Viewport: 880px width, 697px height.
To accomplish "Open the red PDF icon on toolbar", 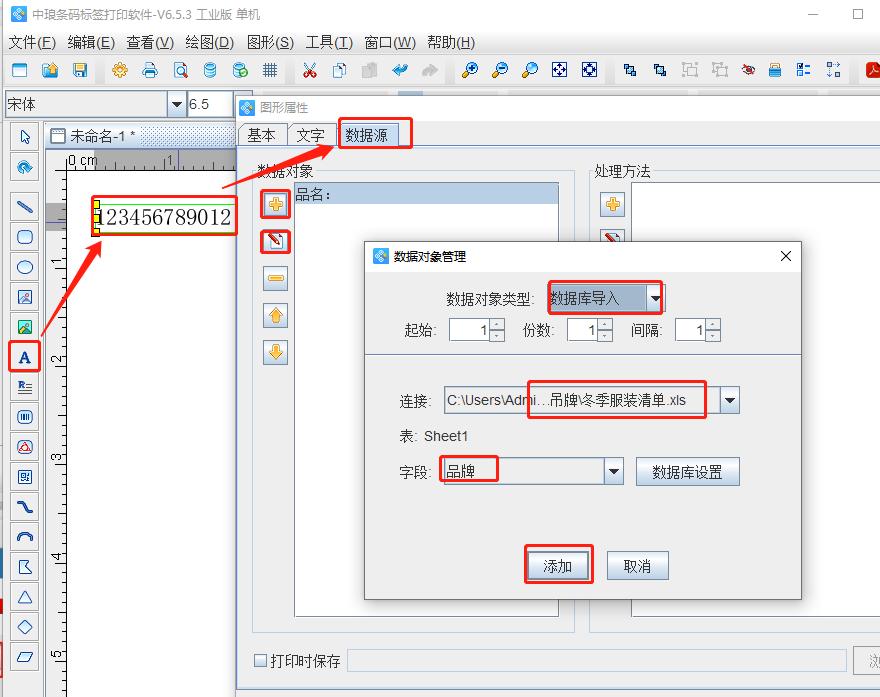I will click(x=870, y=71).
